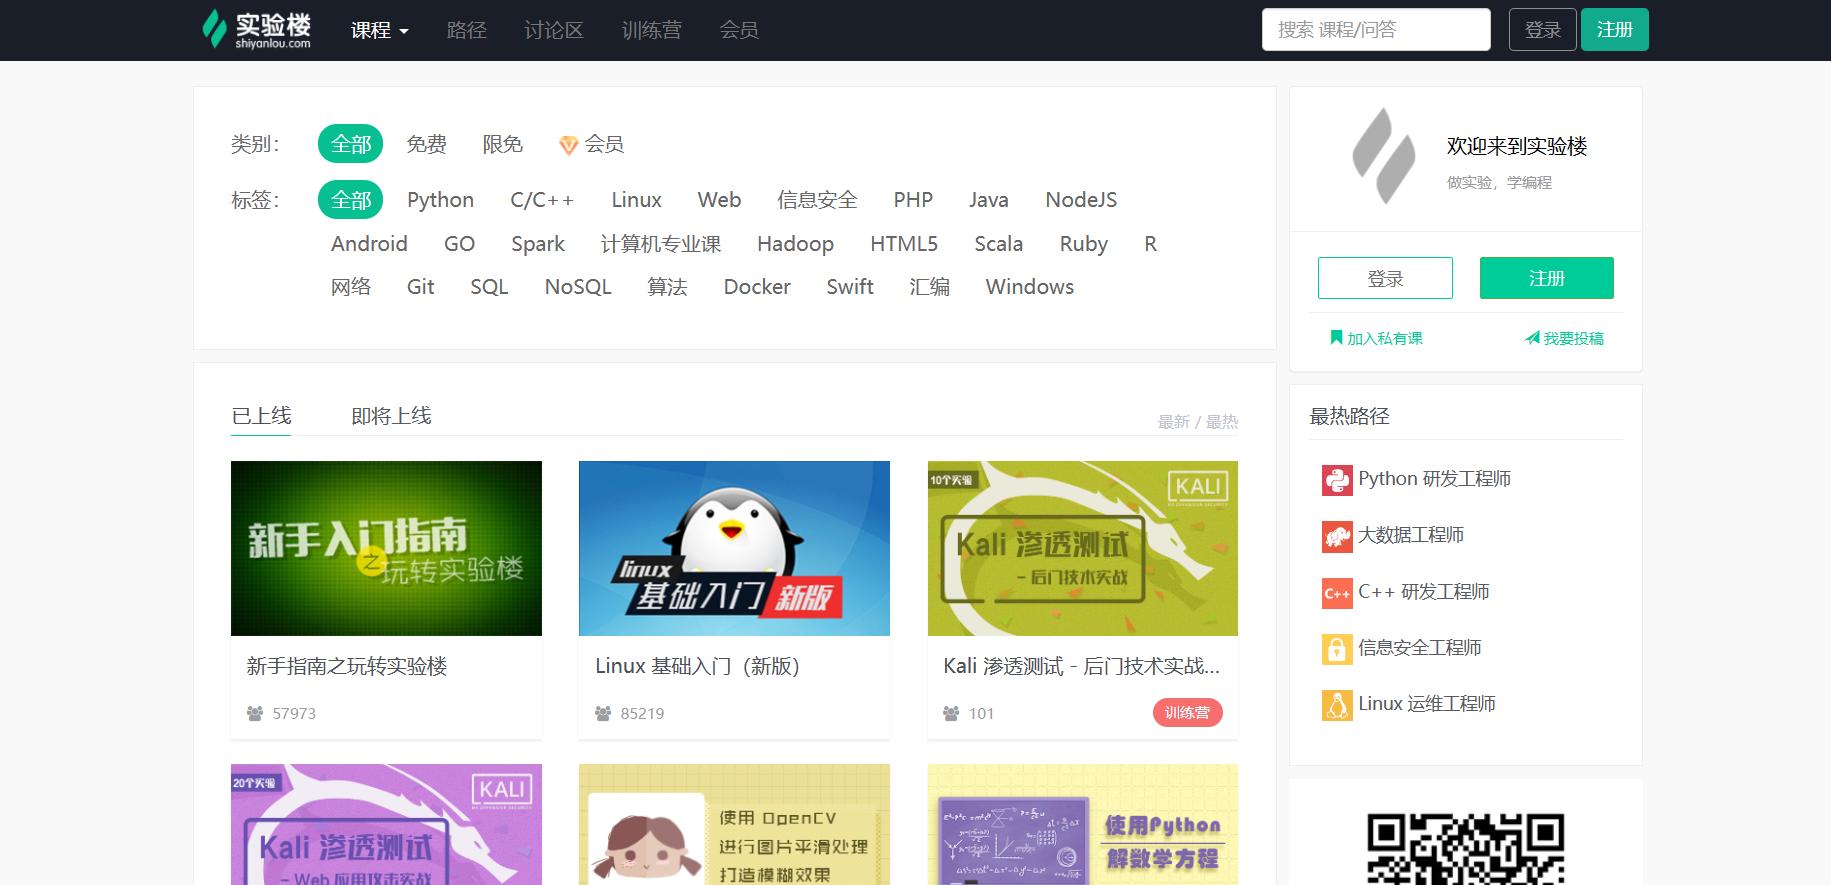
Task: Sort courses by 最新
Action: click(x=1173, y=422)
